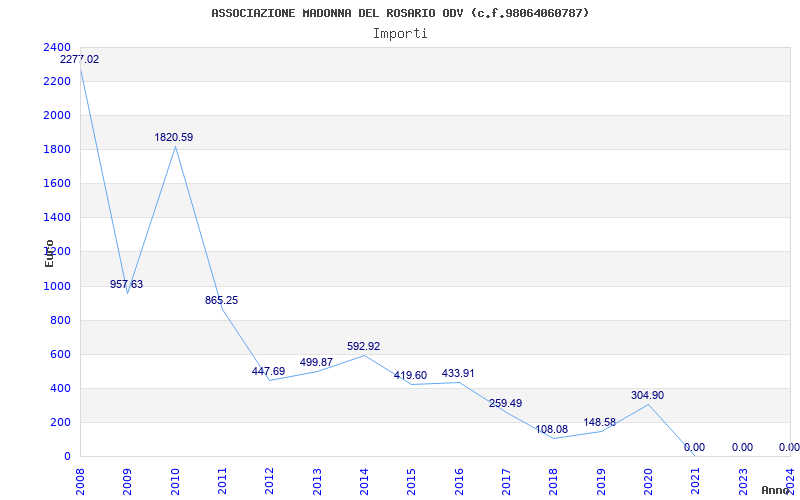The width and height of the screenshot is (800, 500).
Task: Click the 400 y-axis tick label
Action: [x=60, y=388]
